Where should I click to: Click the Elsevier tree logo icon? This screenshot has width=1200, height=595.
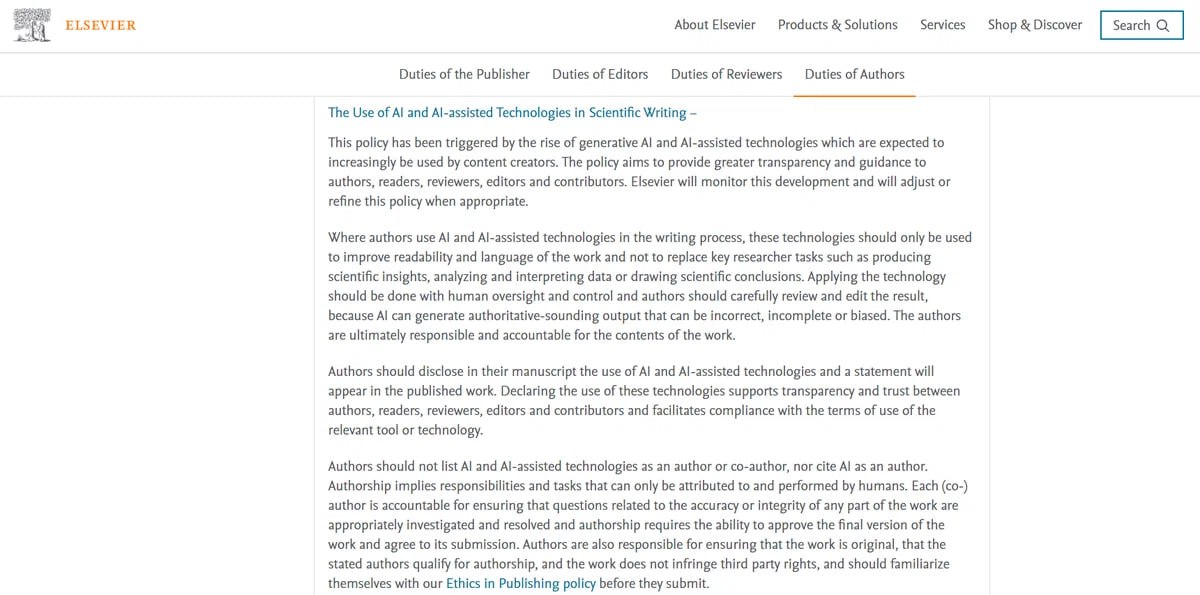(32, 25)
